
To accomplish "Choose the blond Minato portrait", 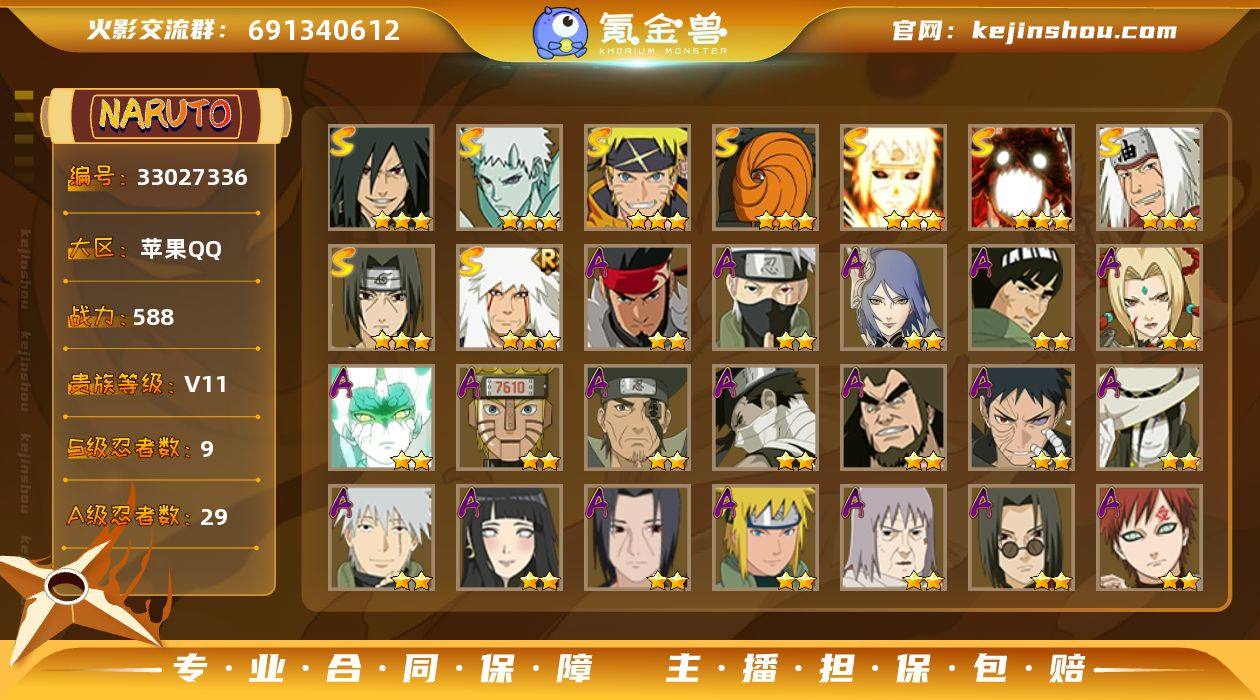I will [765, 537].
